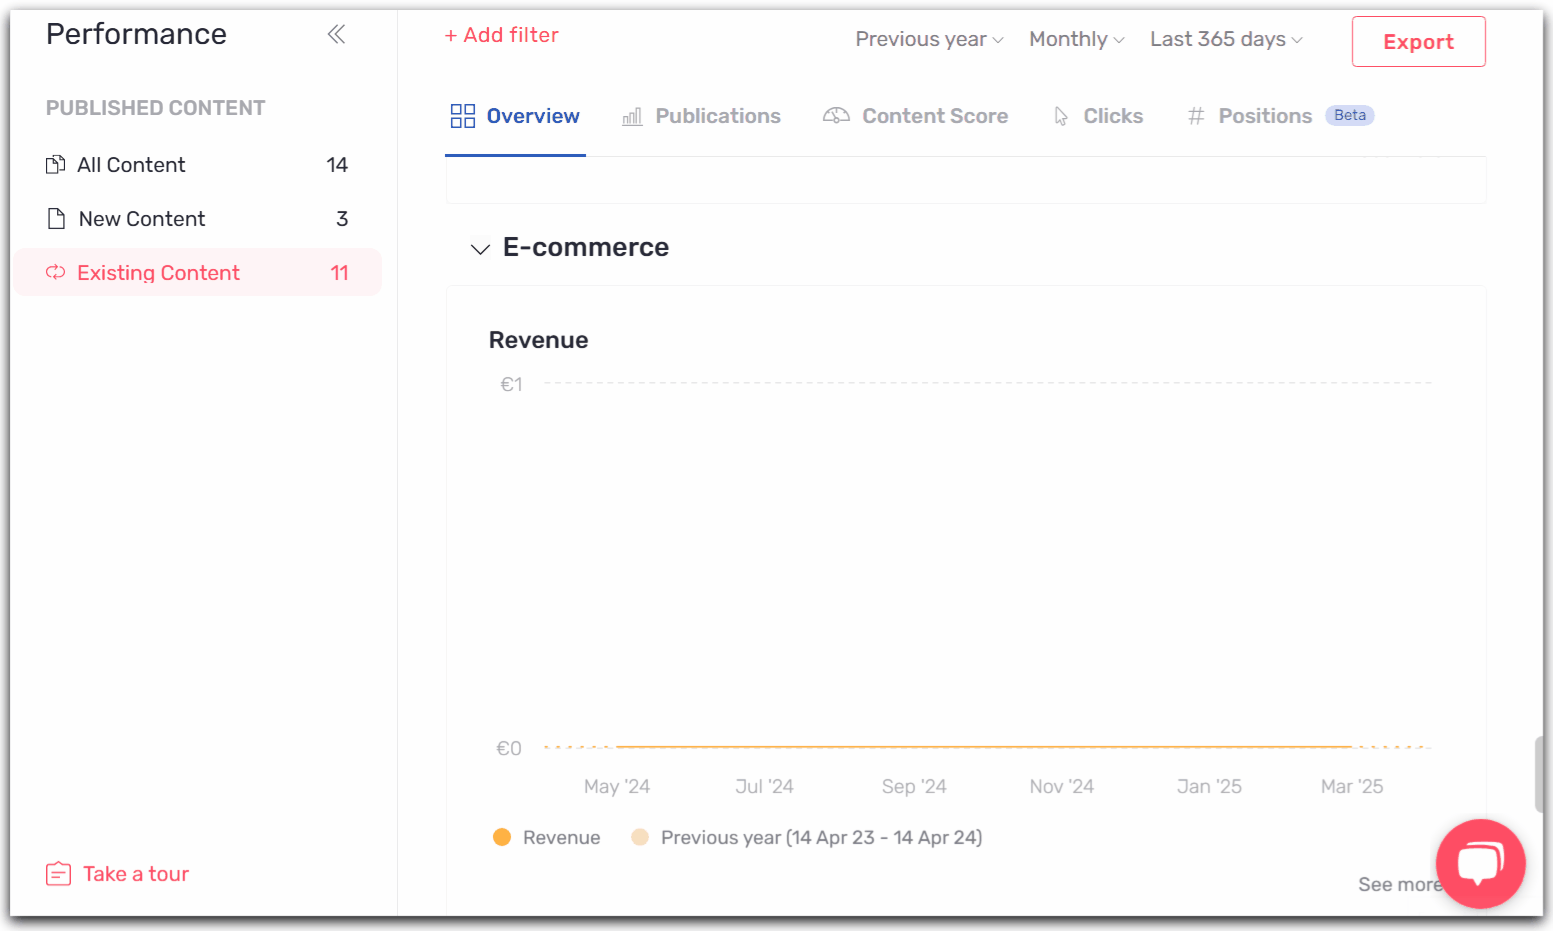Switch to the Clicks tab
1553x931 pixels.
[x=1098, y=116]
